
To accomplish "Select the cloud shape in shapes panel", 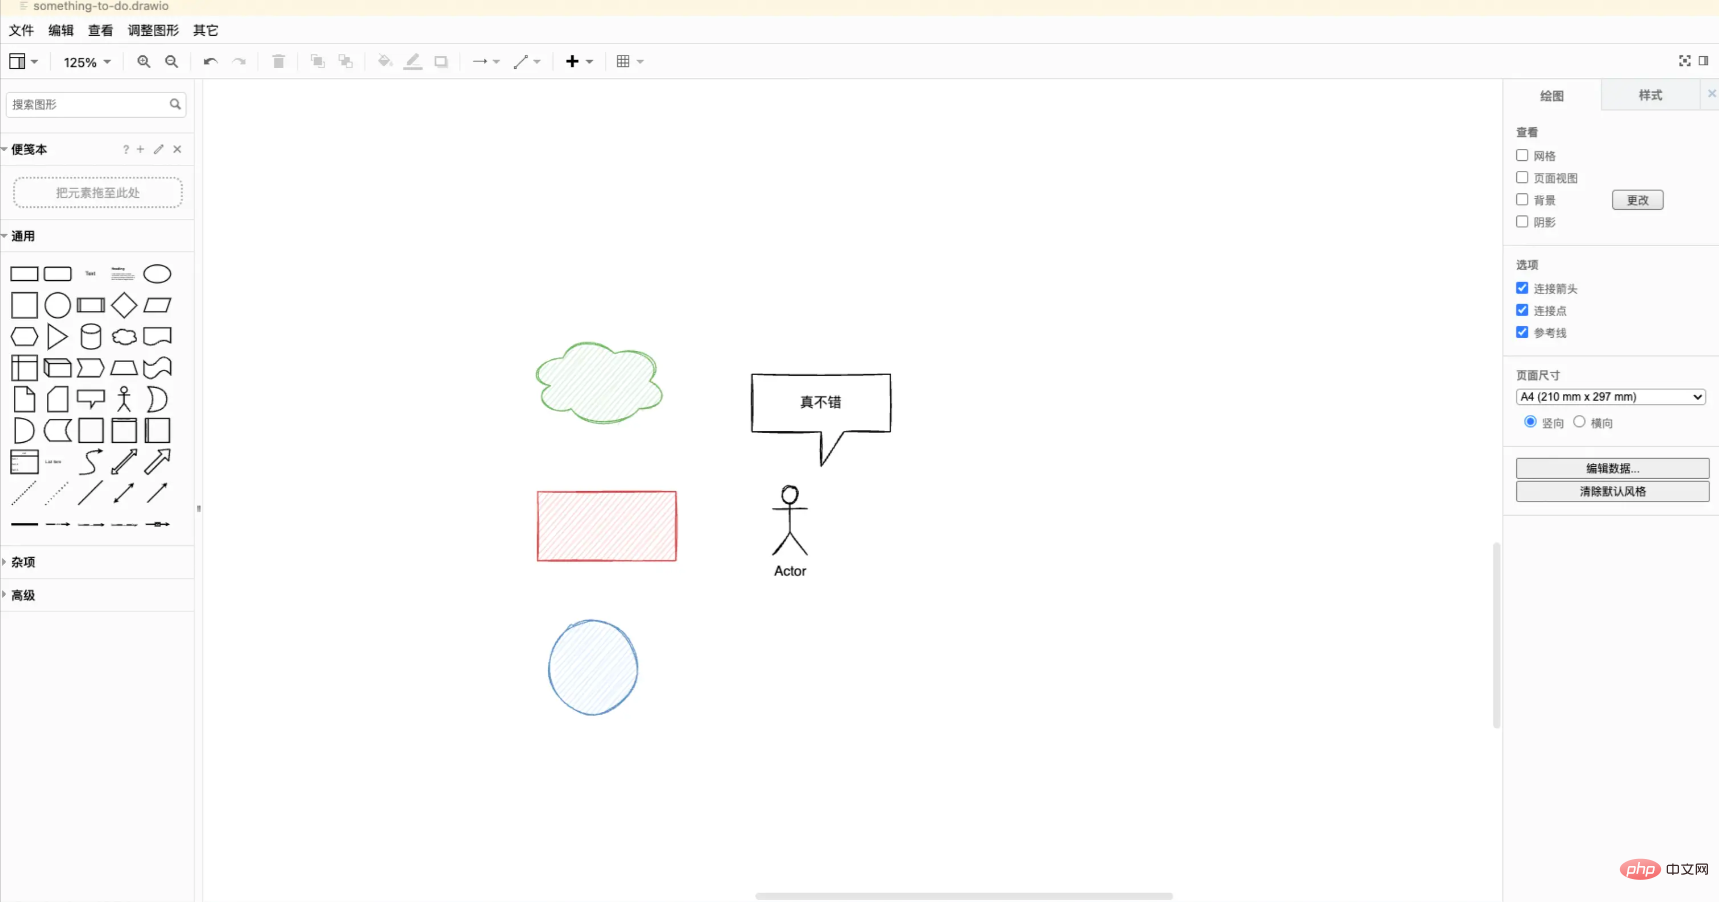I will tap(123, 337).
